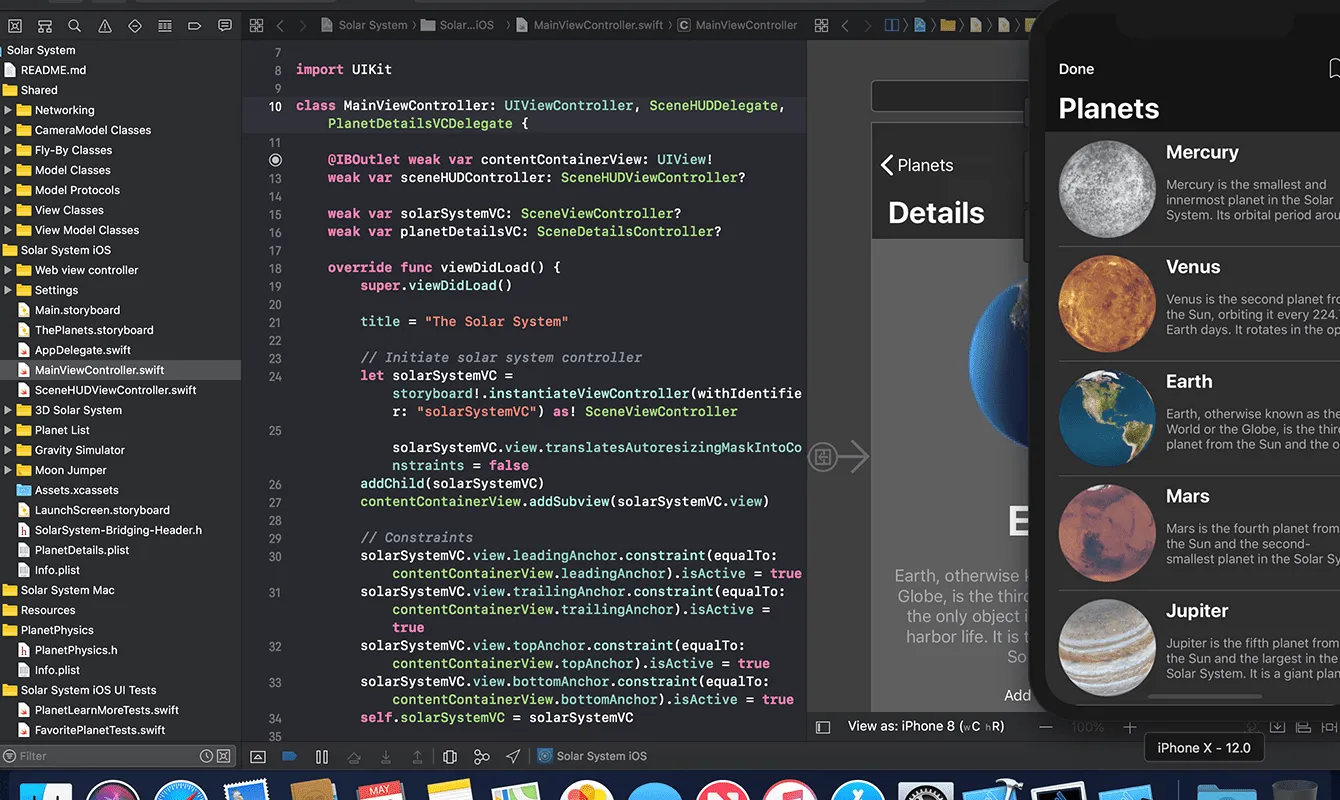The height and width of the screenshot is (800, 1340).
Task: Toggle the breakpoint on line 12
Action: (x=275, y=159)
